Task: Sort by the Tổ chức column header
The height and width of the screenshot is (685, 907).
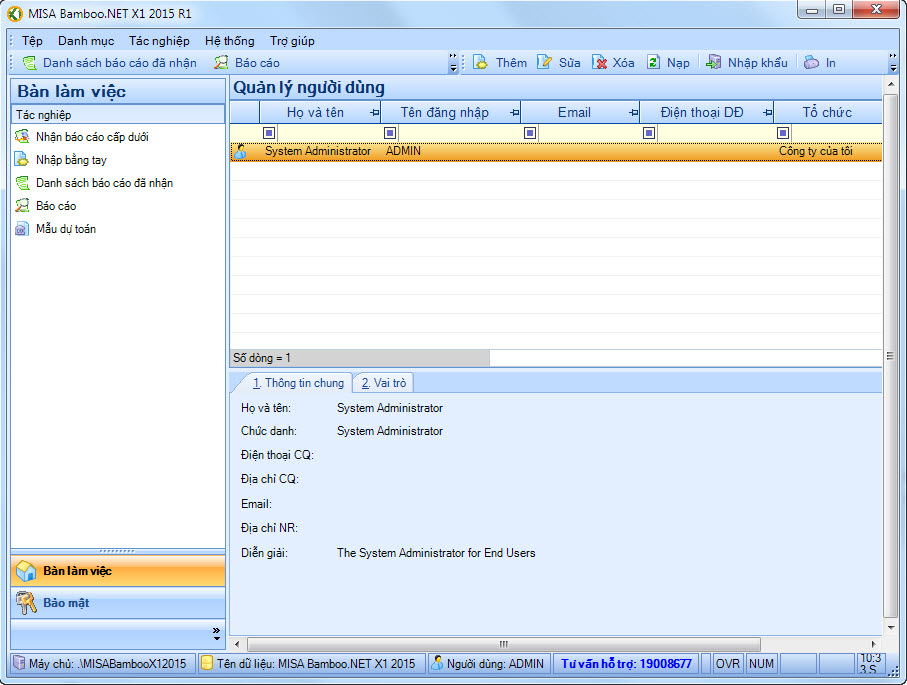Action: point(827,112)
